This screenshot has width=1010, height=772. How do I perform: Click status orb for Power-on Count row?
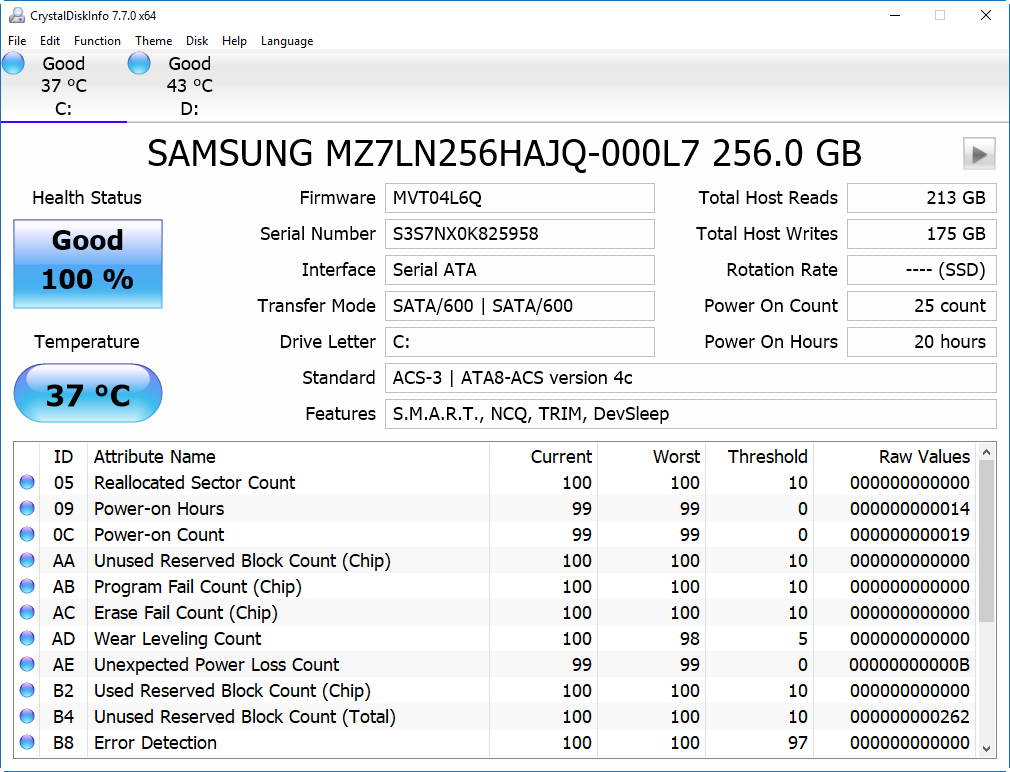pos(27,534)
